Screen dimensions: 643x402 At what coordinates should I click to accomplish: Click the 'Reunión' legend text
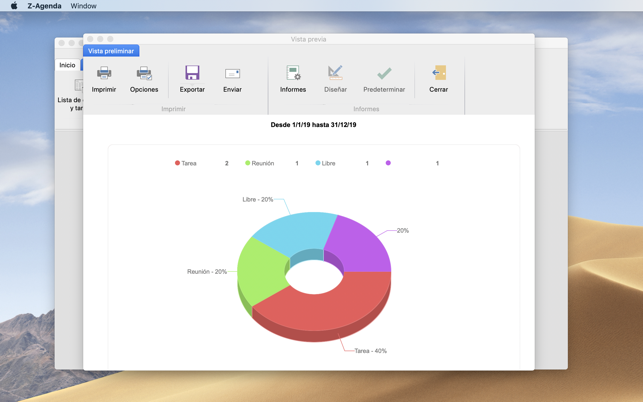pos(263,163)
